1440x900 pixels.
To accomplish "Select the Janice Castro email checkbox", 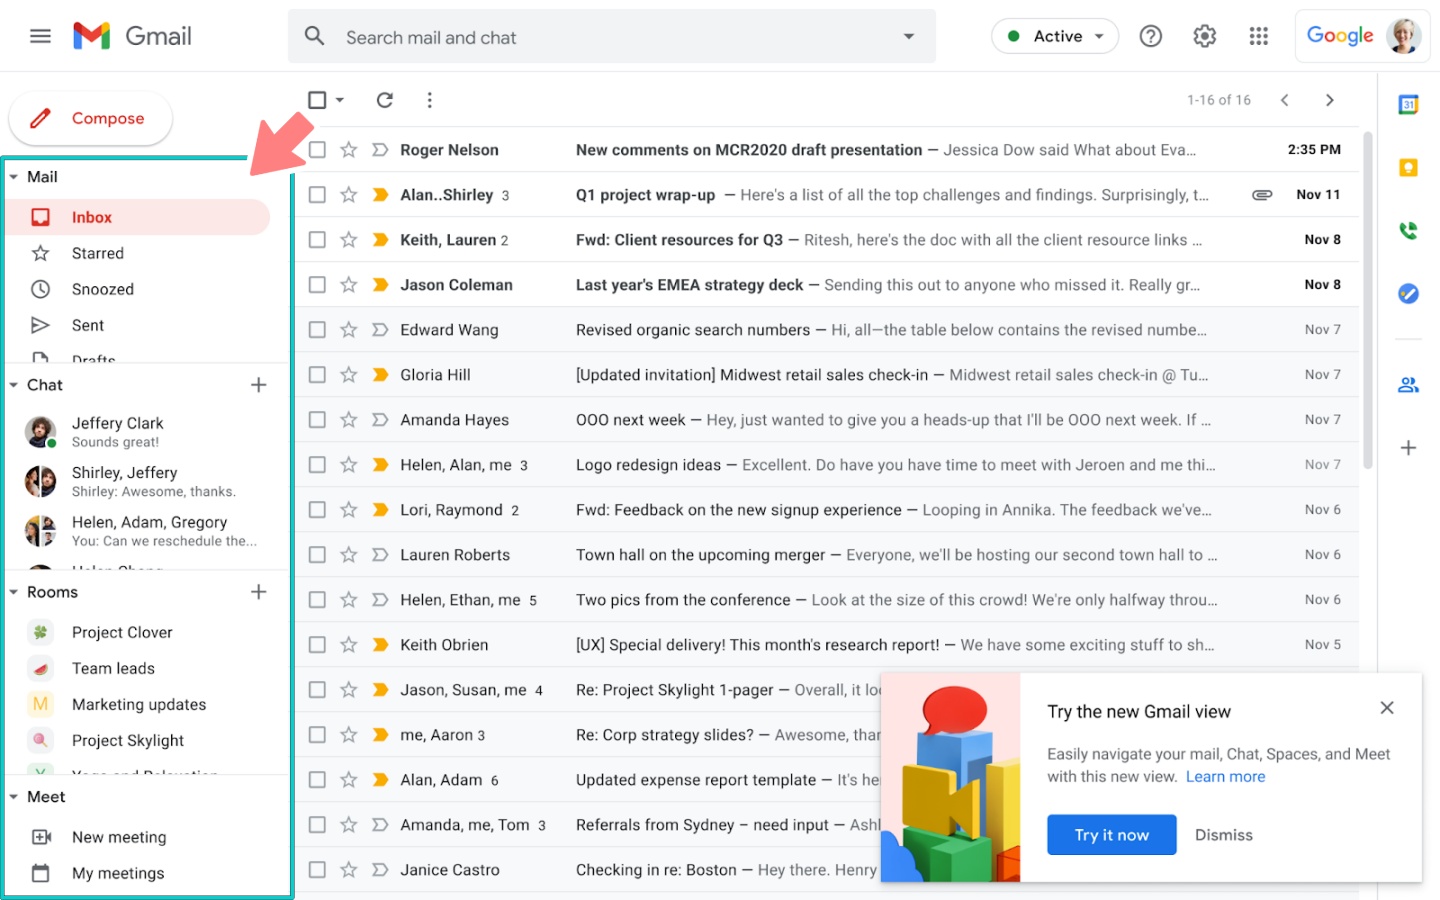I will pos(317,870).
